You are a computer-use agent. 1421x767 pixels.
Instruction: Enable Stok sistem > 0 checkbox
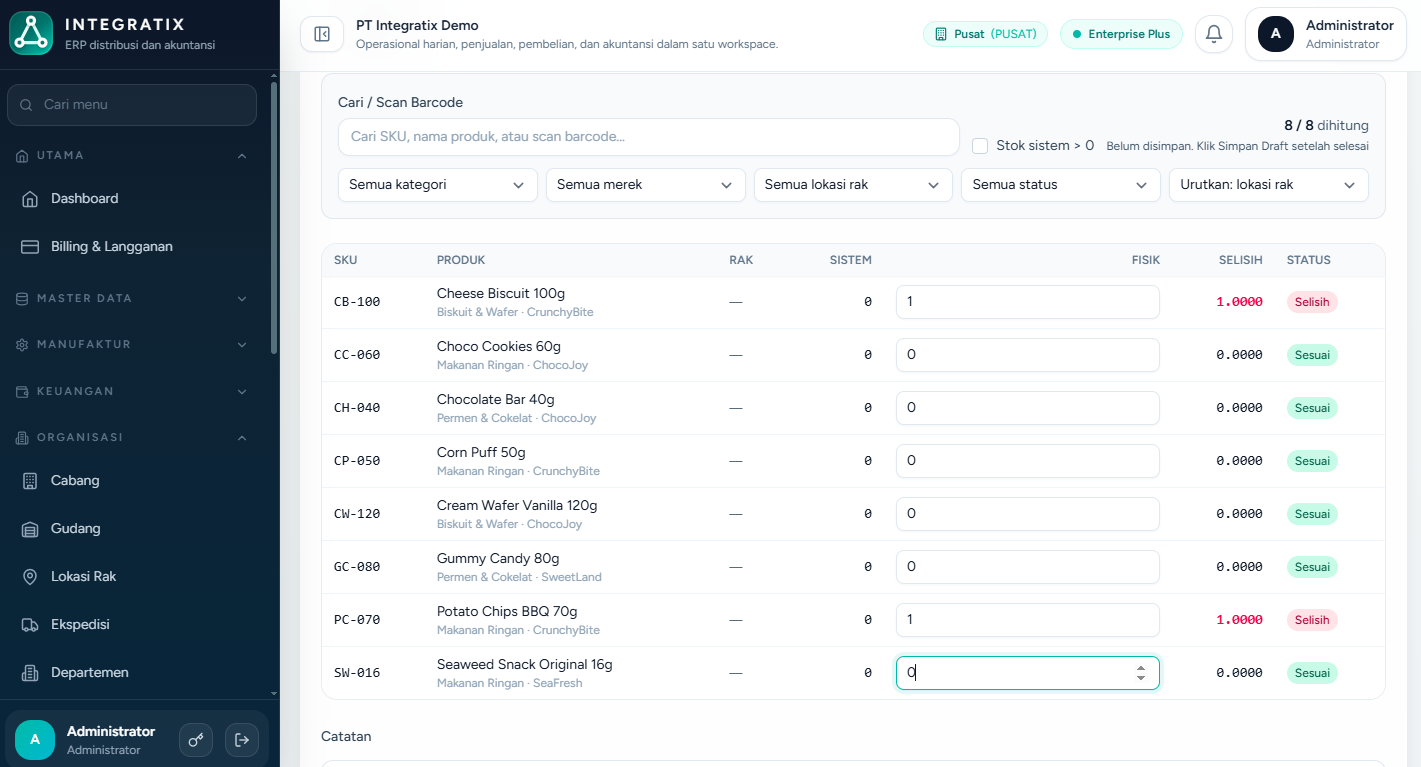pos(980,146)
